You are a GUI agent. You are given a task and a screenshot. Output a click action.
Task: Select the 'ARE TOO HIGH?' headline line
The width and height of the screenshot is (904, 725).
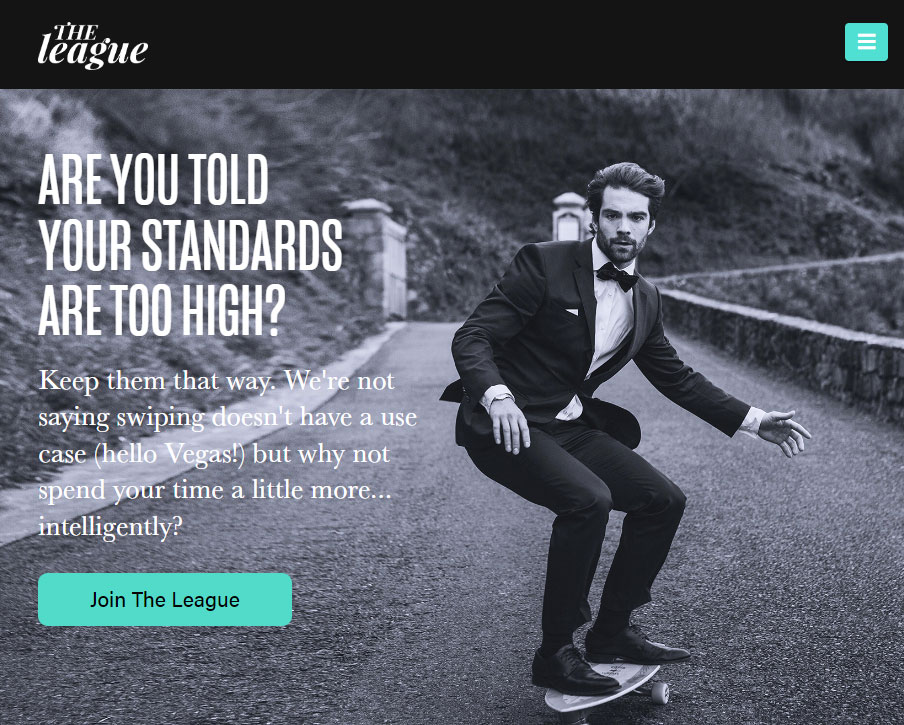click(x=162, y=311)
